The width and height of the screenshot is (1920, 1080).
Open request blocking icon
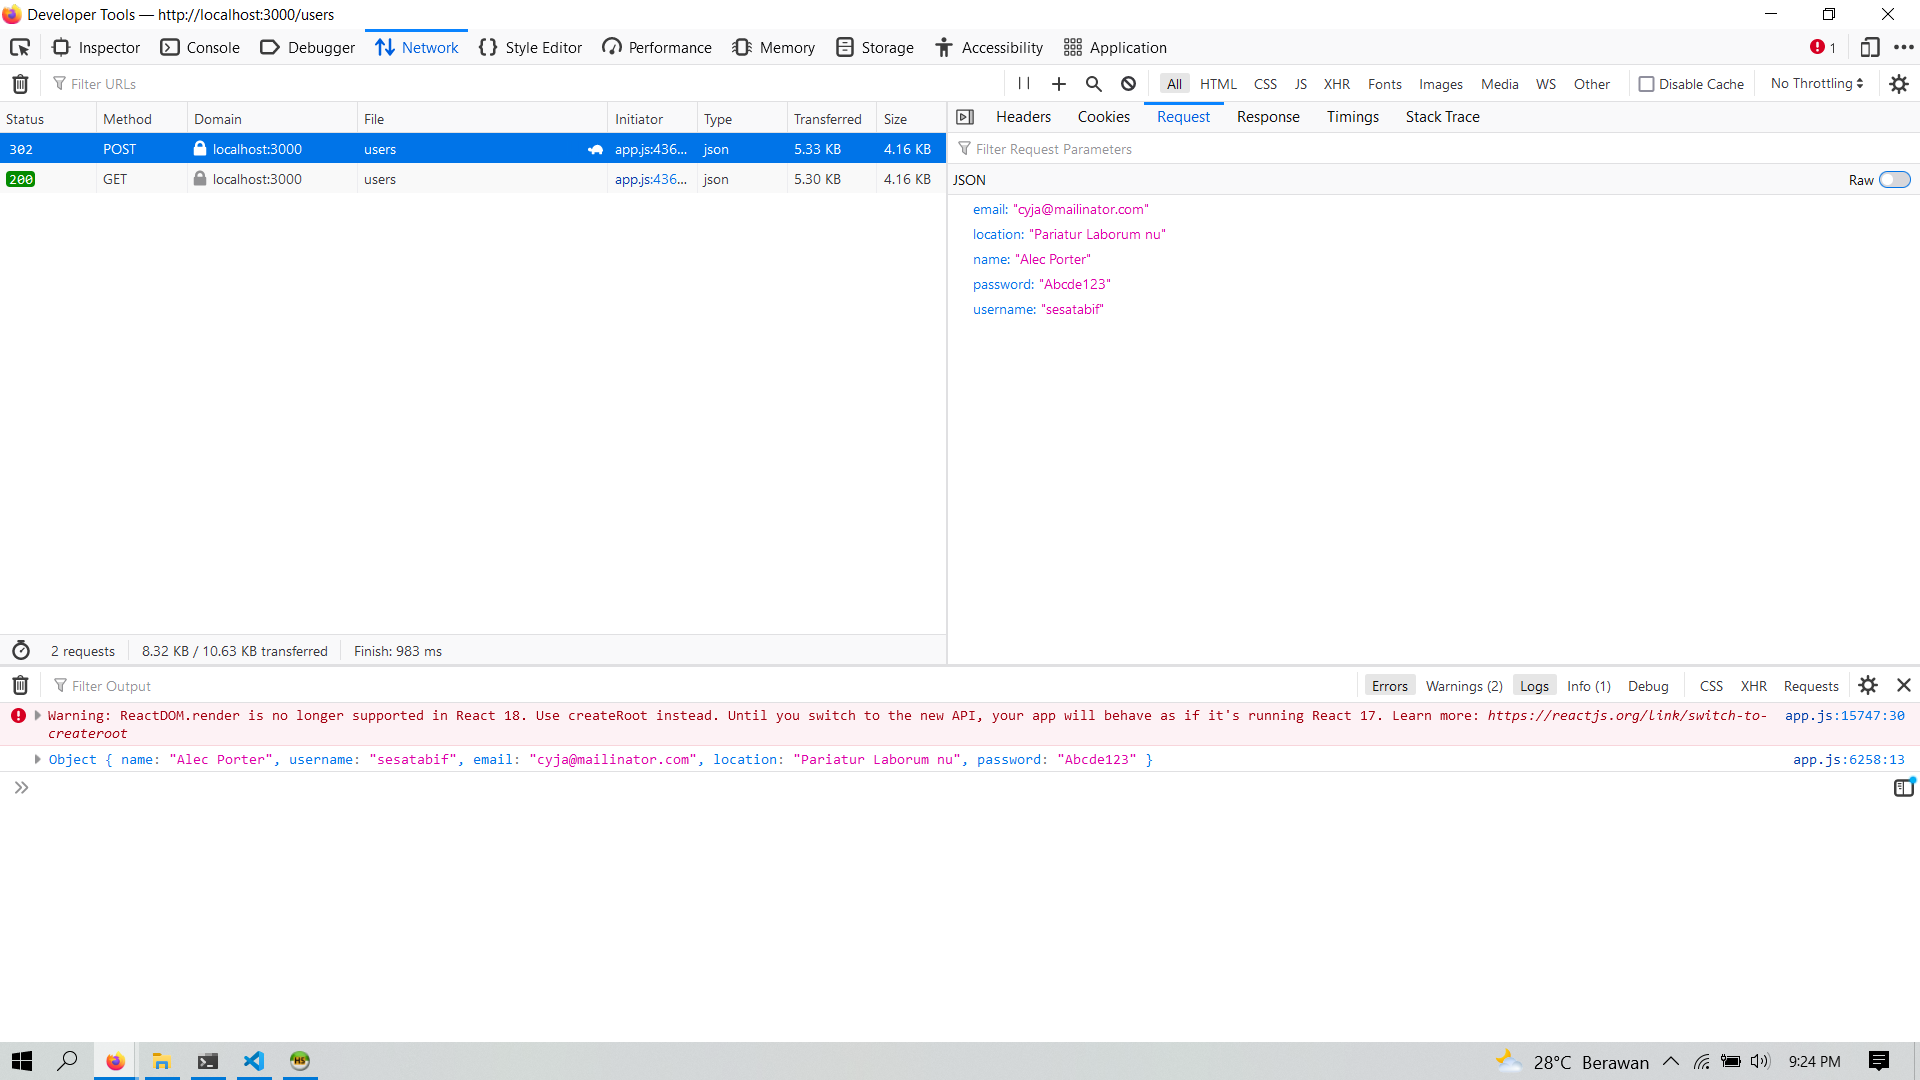pyautogui.click(x=1128, y=84)
